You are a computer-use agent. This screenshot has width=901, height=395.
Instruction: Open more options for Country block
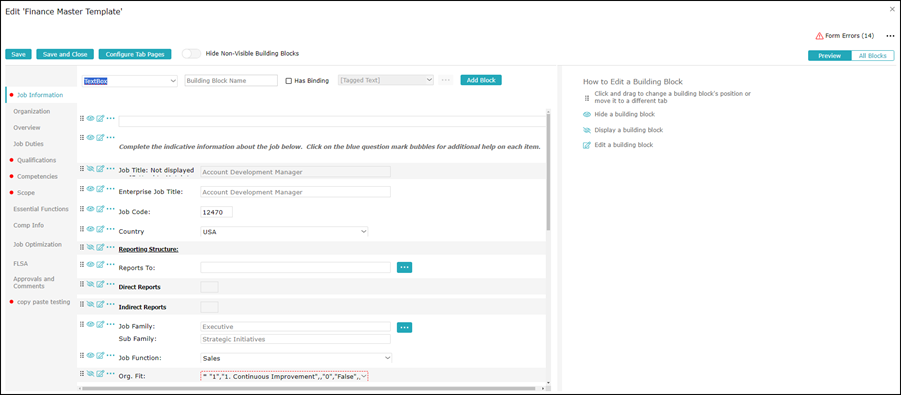coord(110,229)
